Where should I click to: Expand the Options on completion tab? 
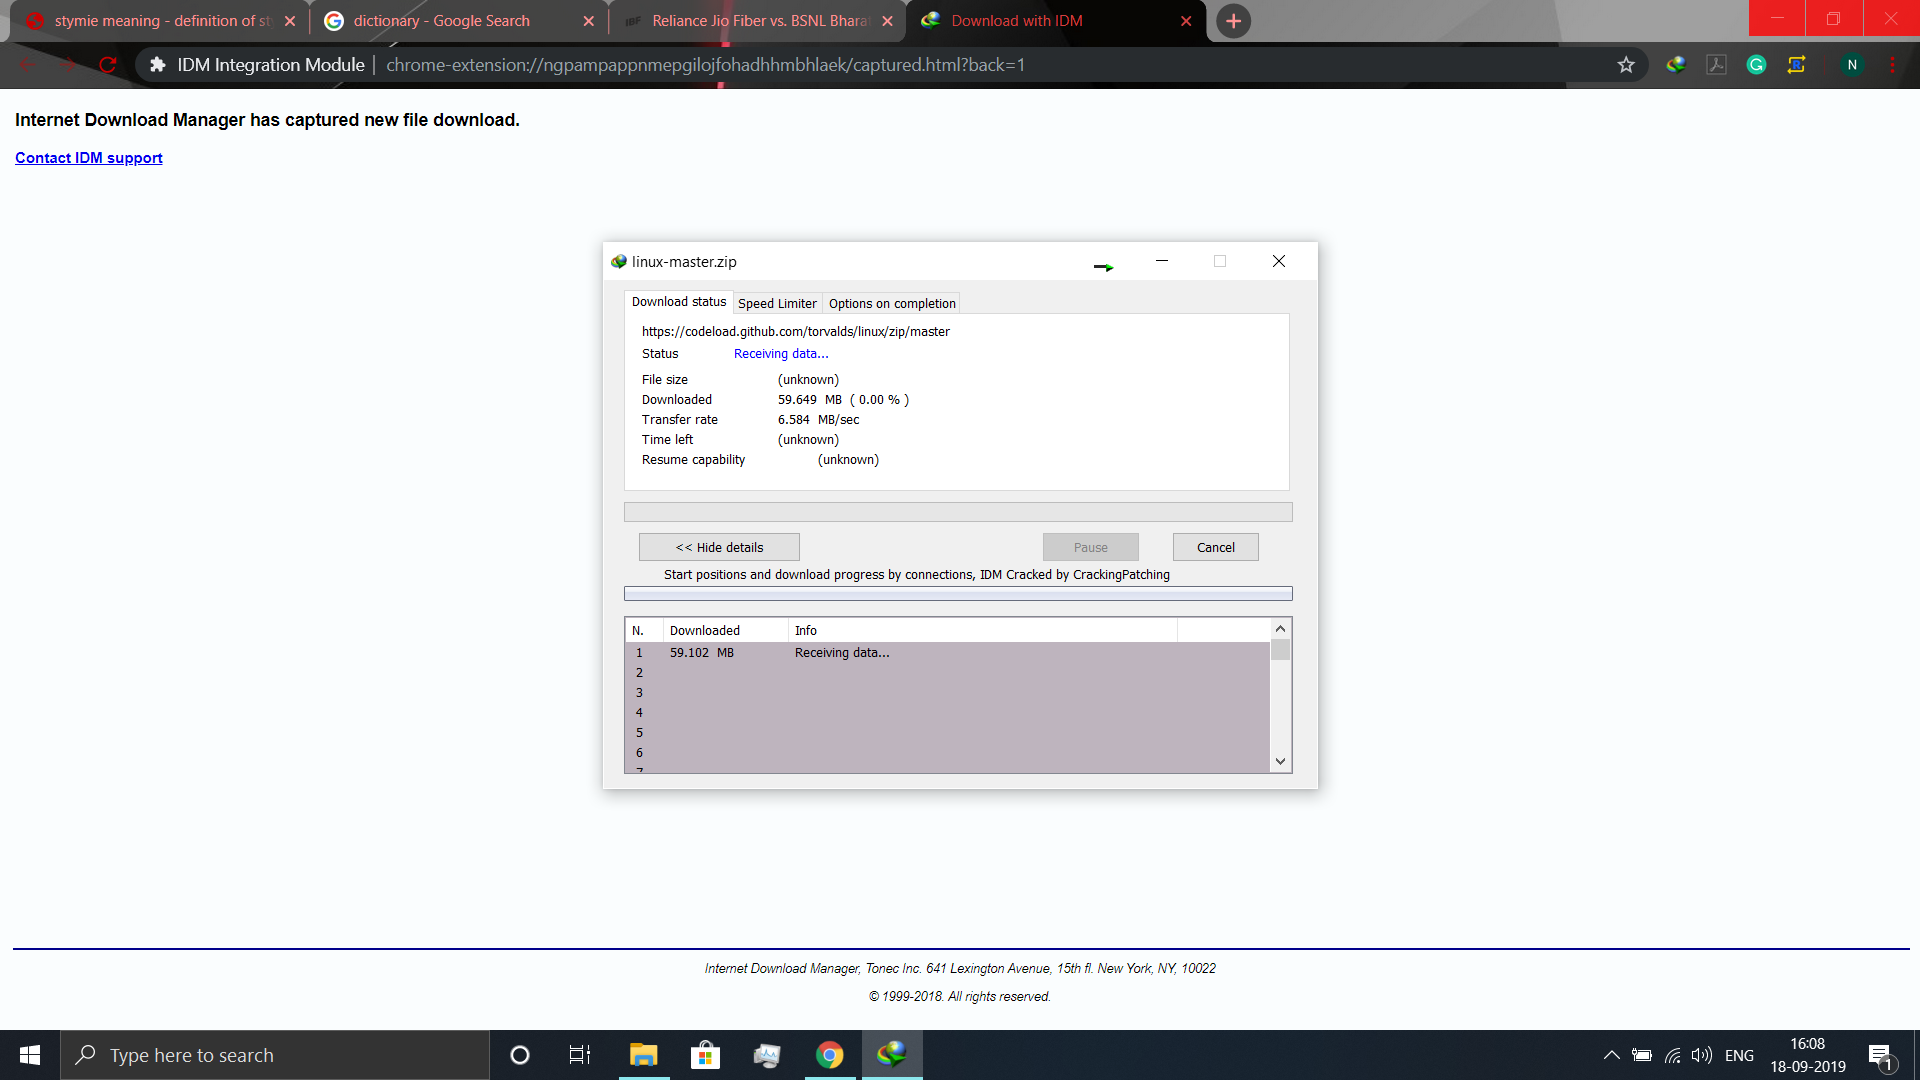tap(891, 302)
